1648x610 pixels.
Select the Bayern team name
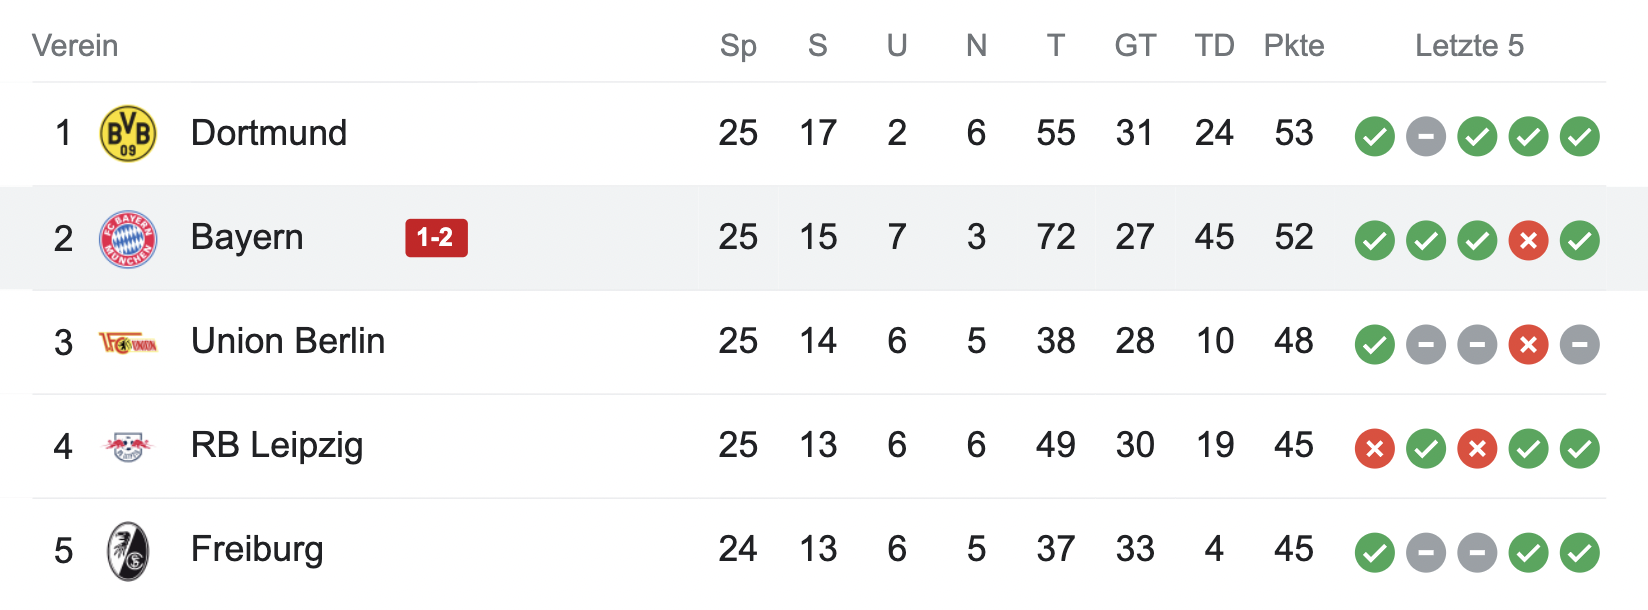247,237
